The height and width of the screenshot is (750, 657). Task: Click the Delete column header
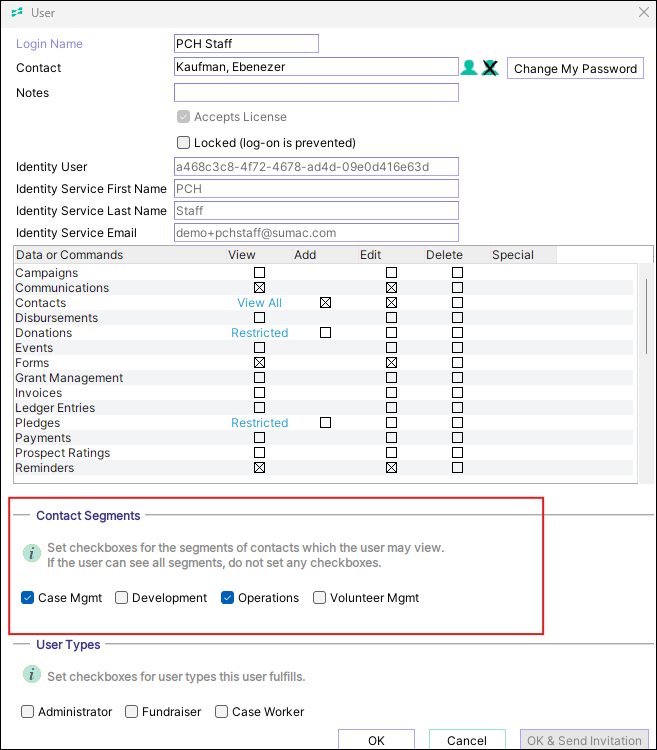[457, 255]
